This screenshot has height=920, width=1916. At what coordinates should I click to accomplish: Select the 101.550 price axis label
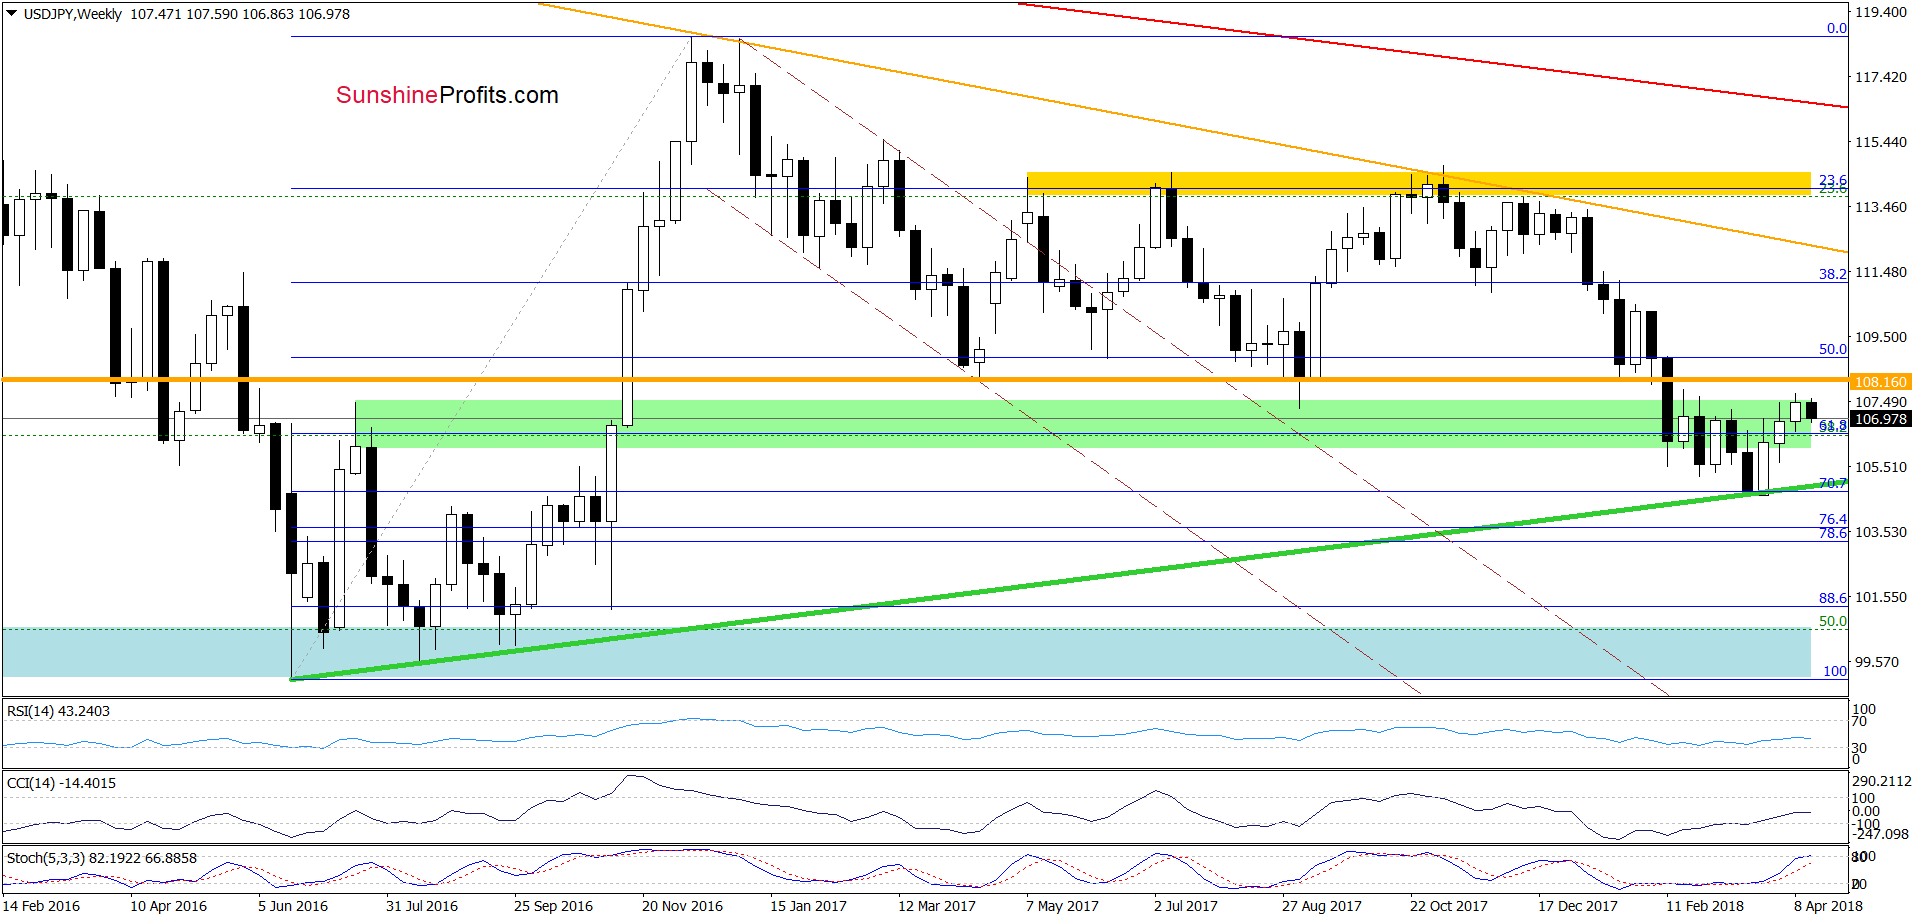click(x=1880, y=597)
